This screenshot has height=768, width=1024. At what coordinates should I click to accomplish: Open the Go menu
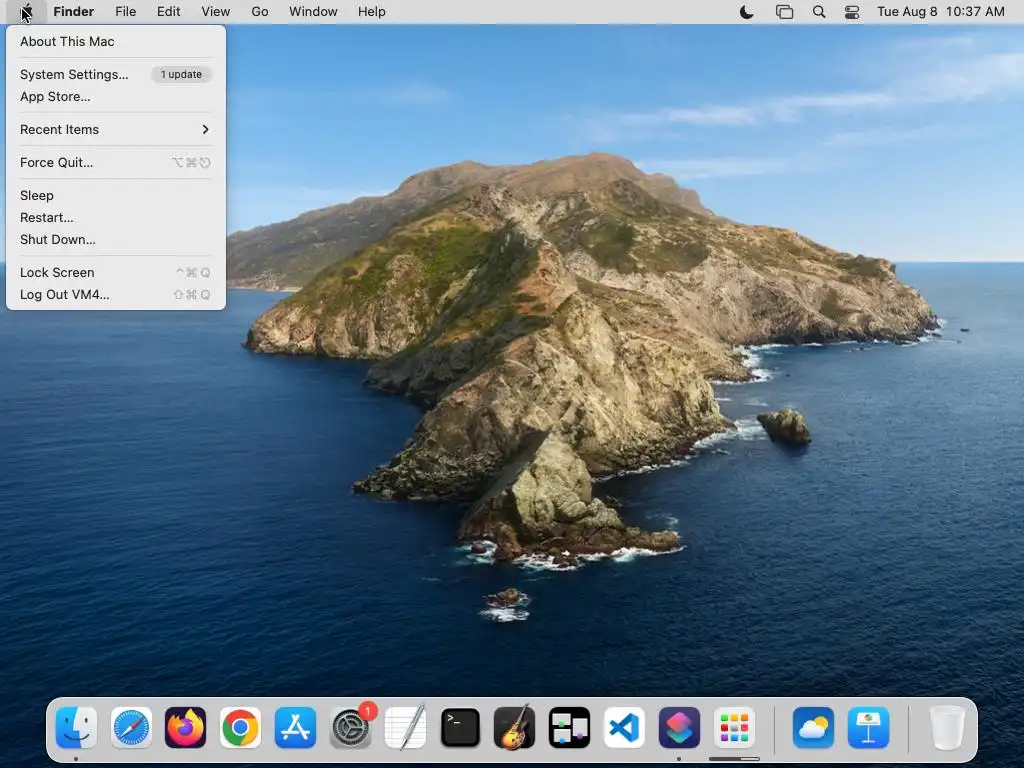tap(260, 12)
